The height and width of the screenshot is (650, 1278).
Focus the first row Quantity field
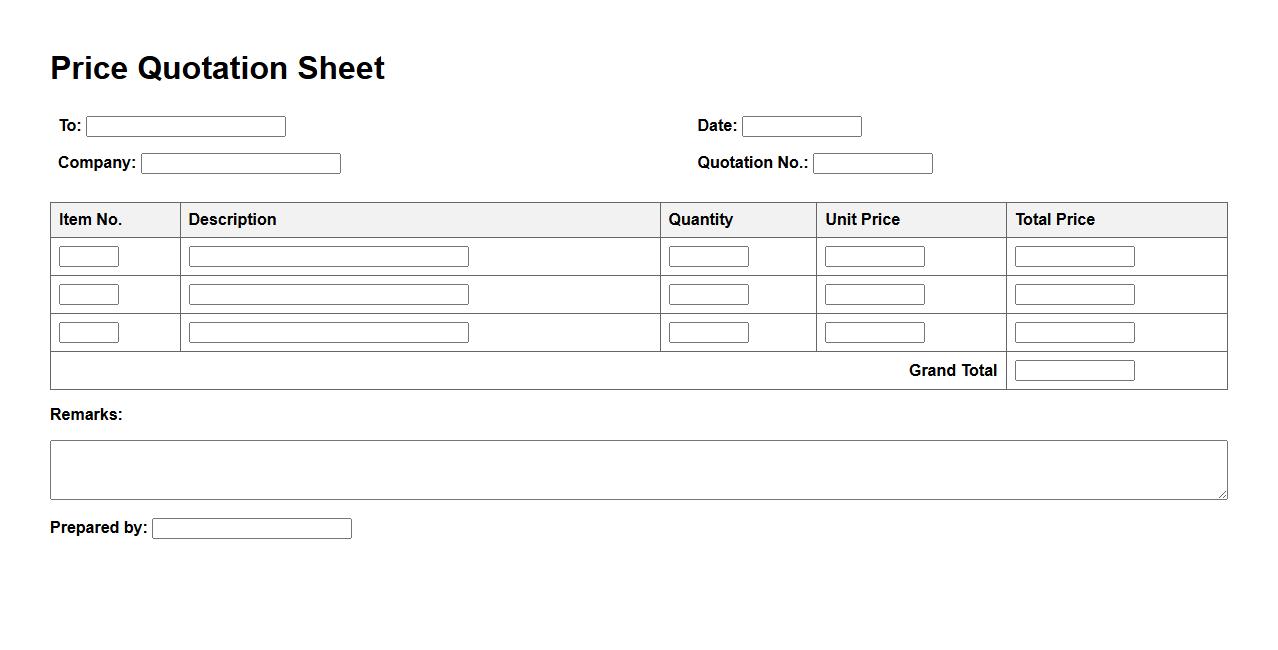click(x=708, y=257)
